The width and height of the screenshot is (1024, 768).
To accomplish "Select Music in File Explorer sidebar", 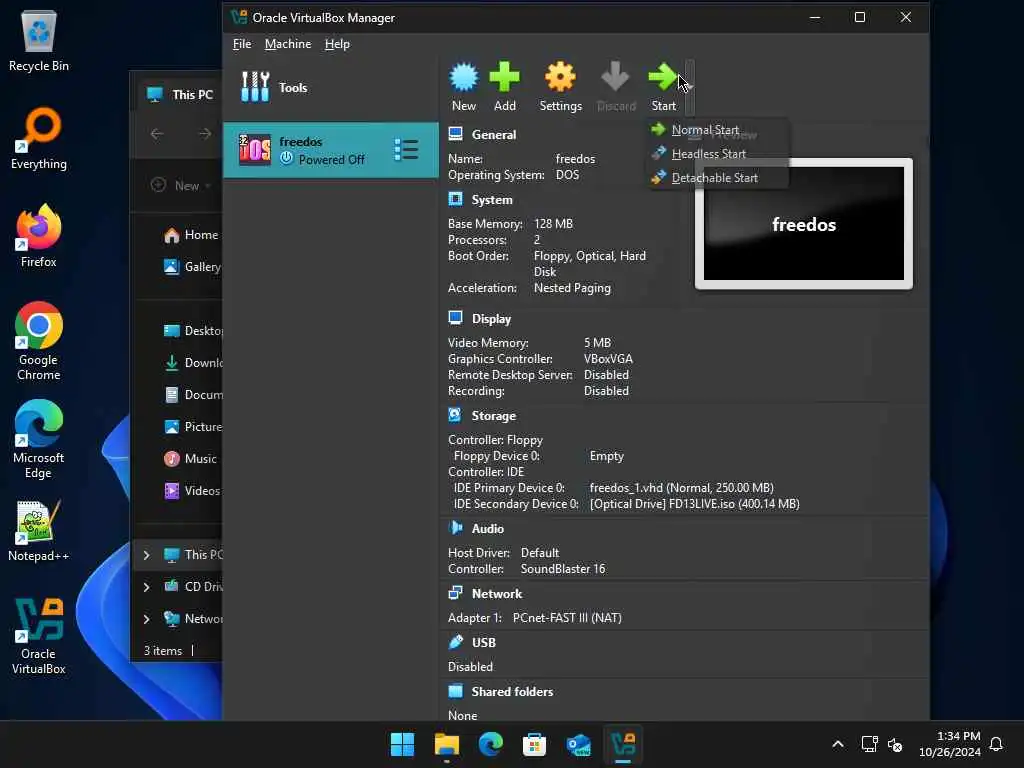I will (x=190, y=459).
